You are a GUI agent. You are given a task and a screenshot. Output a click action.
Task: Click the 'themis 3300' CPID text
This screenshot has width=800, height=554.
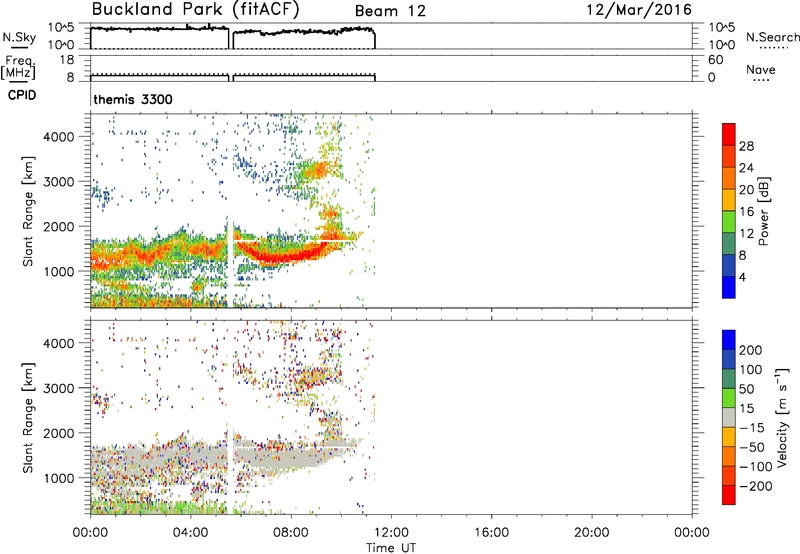[133, 99]
